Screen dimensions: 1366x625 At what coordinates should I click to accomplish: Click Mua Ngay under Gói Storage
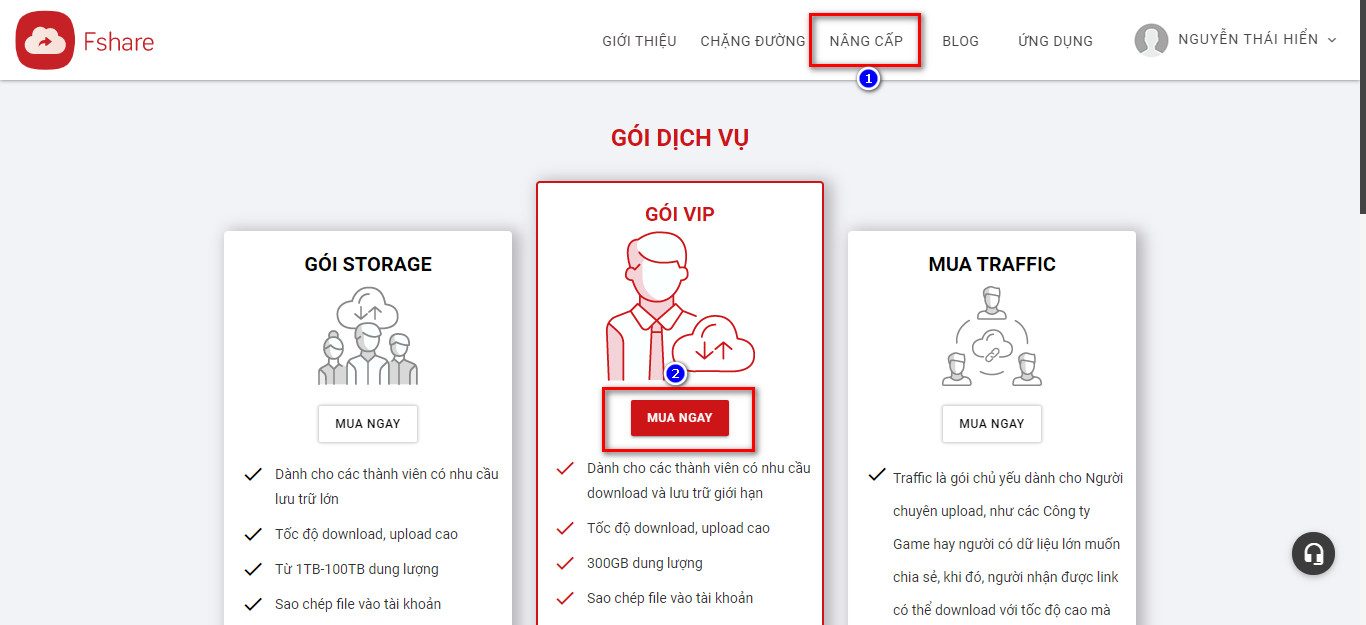pyautogui.click(x=368, y=424)
